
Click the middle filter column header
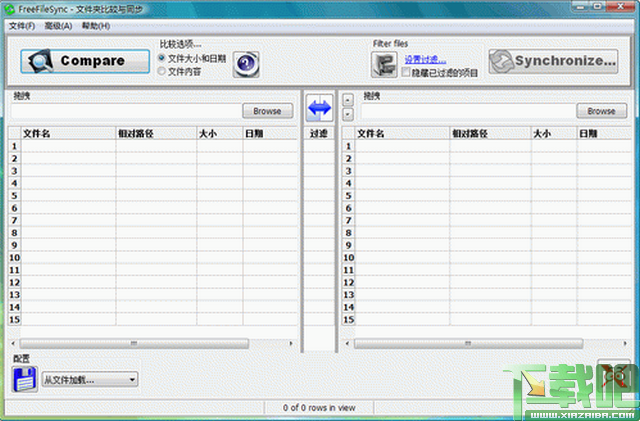(x=319, y=133)
